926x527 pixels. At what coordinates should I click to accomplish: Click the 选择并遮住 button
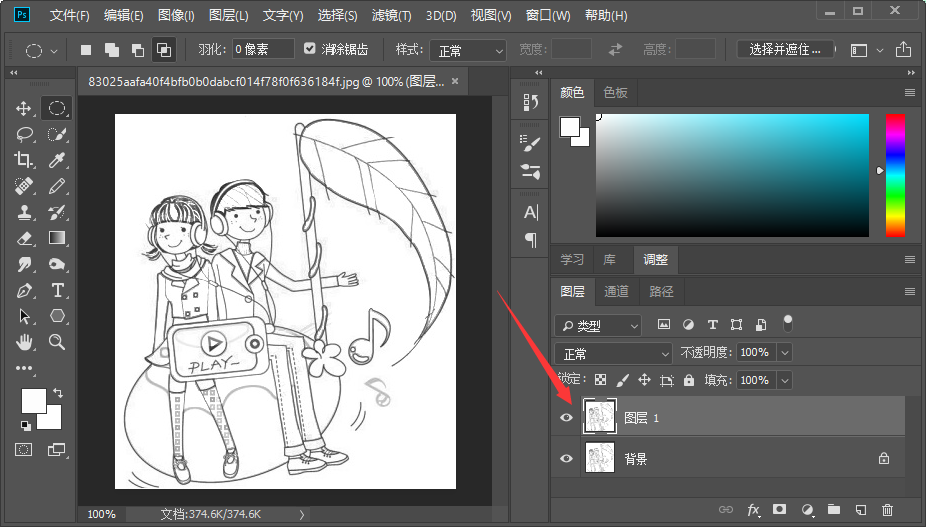[x=785, y=49]
